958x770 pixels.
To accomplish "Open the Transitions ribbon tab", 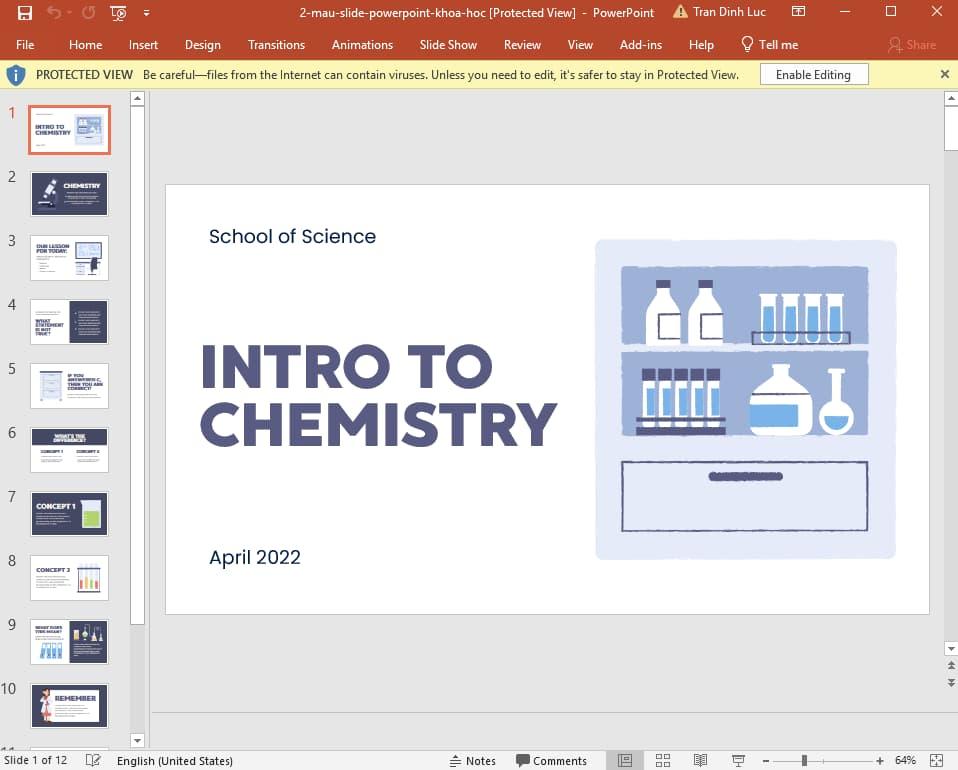I will (x=276, y=45).
